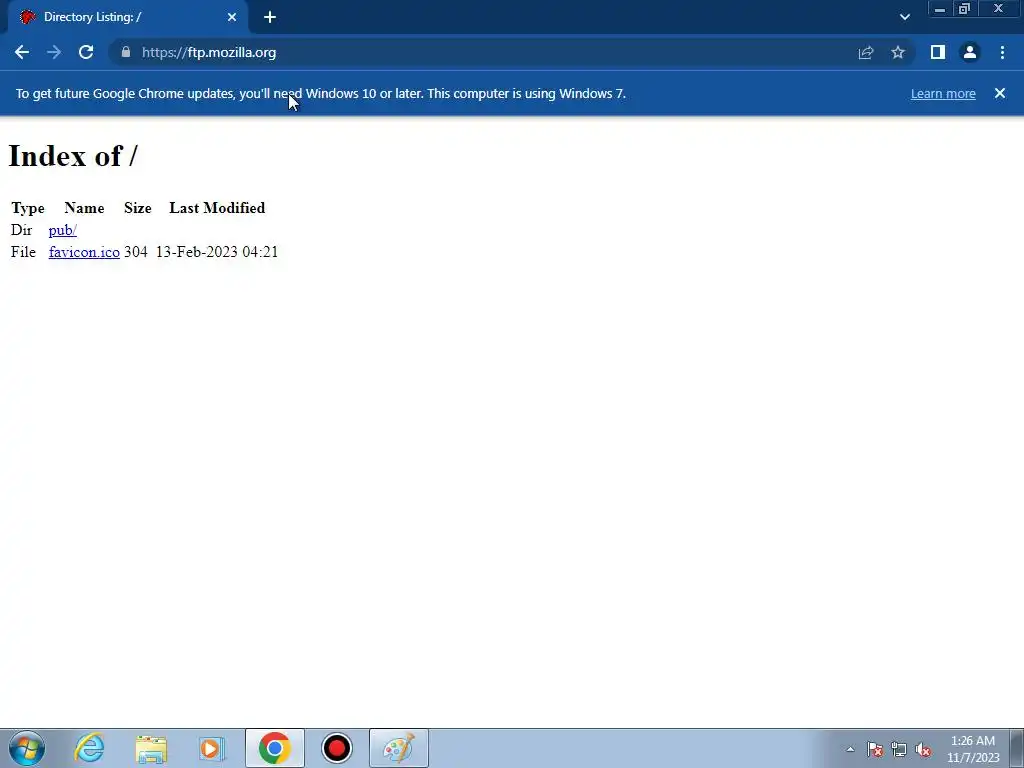This screenshot has width=1024, height=768.
Task: Reload the current page
Action: (x=86, y=52)
